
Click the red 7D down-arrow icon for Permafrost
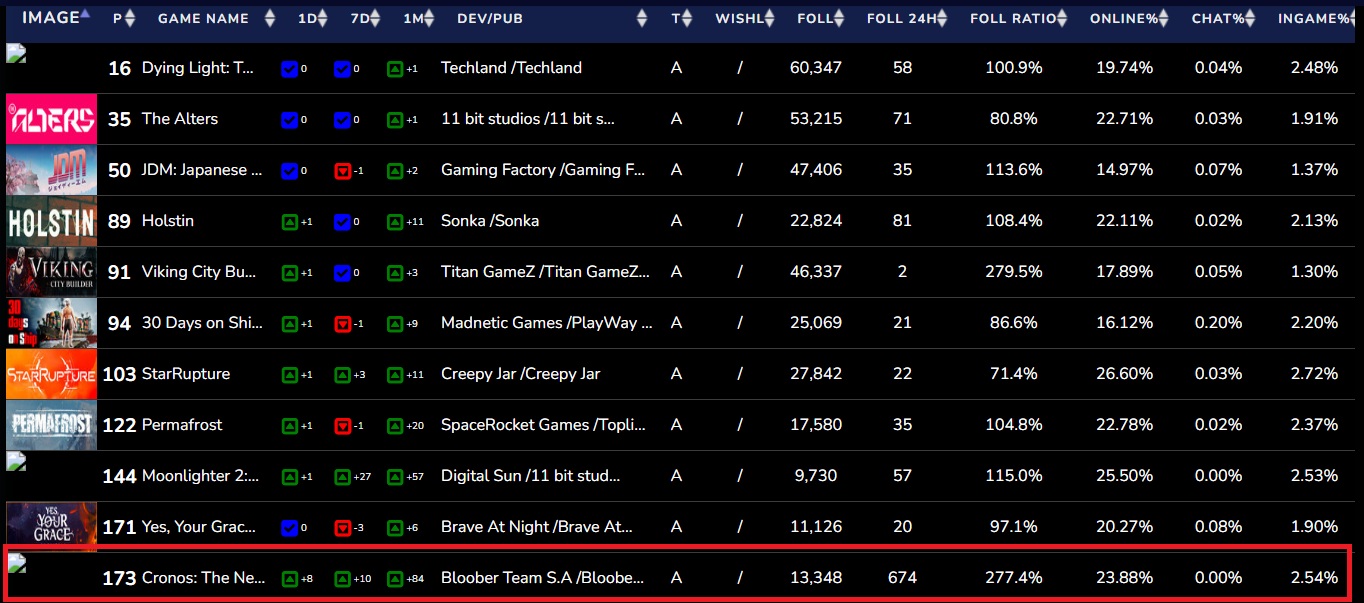point(342,425)
